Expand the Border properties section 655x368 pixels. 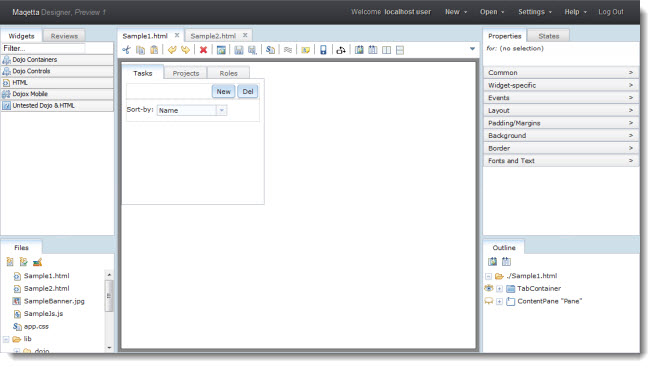click(561, 148)
